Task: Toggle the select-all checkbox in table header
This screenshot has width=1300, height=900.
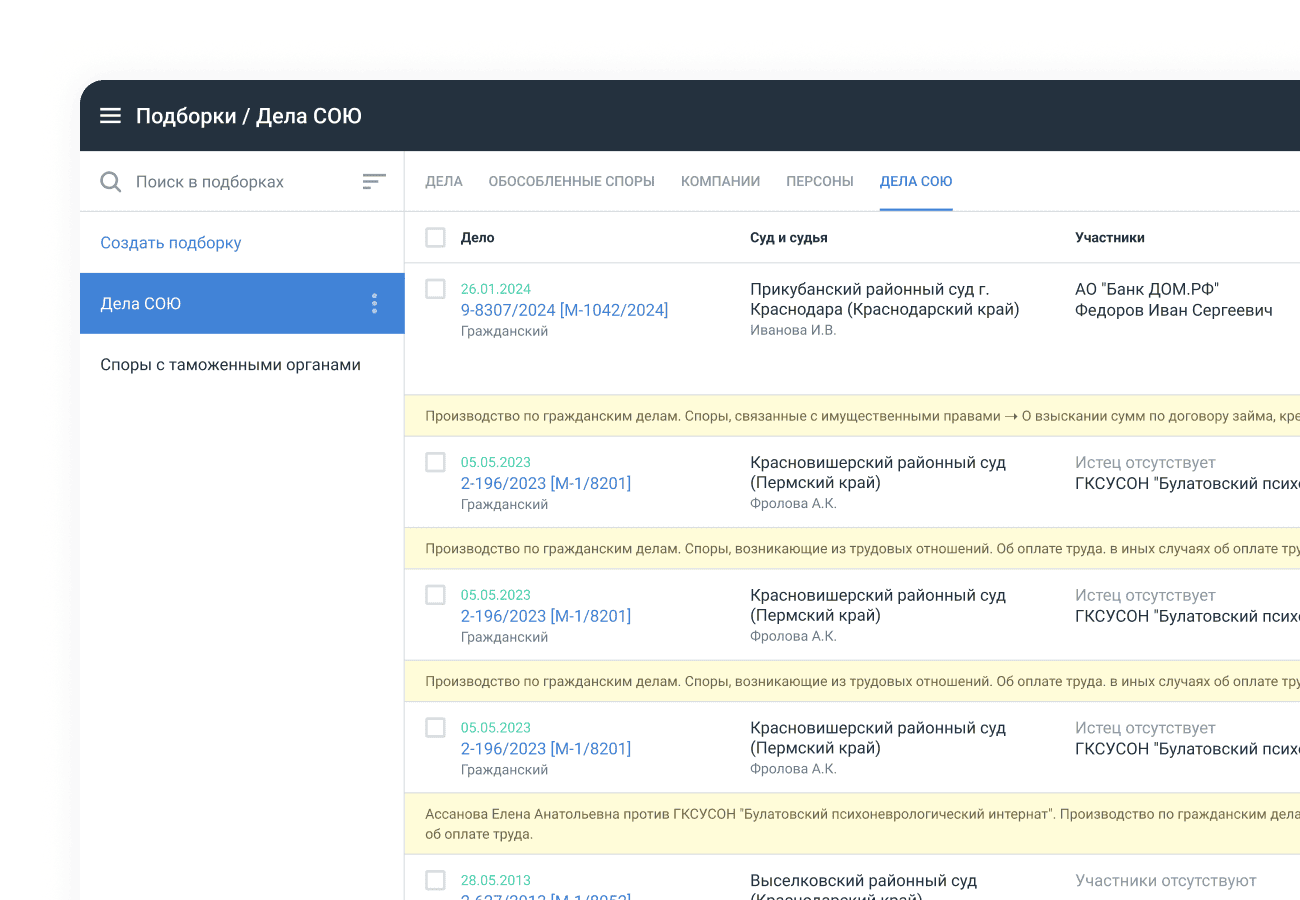Action: 435,237
